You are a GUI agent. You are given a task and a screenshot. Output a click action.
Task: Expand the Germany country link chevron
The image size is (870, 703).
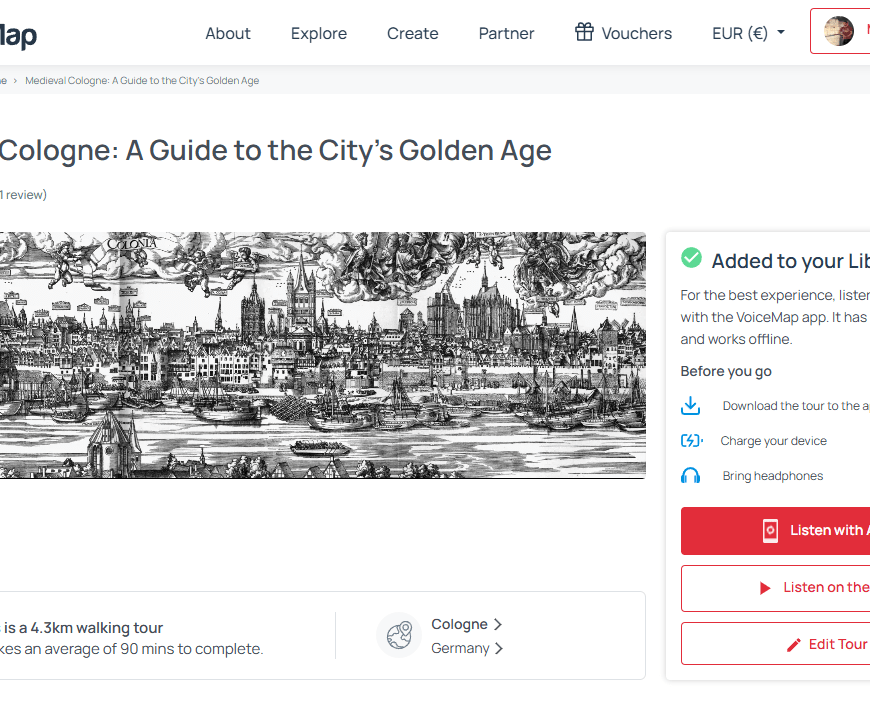click(x=499, y=648)
